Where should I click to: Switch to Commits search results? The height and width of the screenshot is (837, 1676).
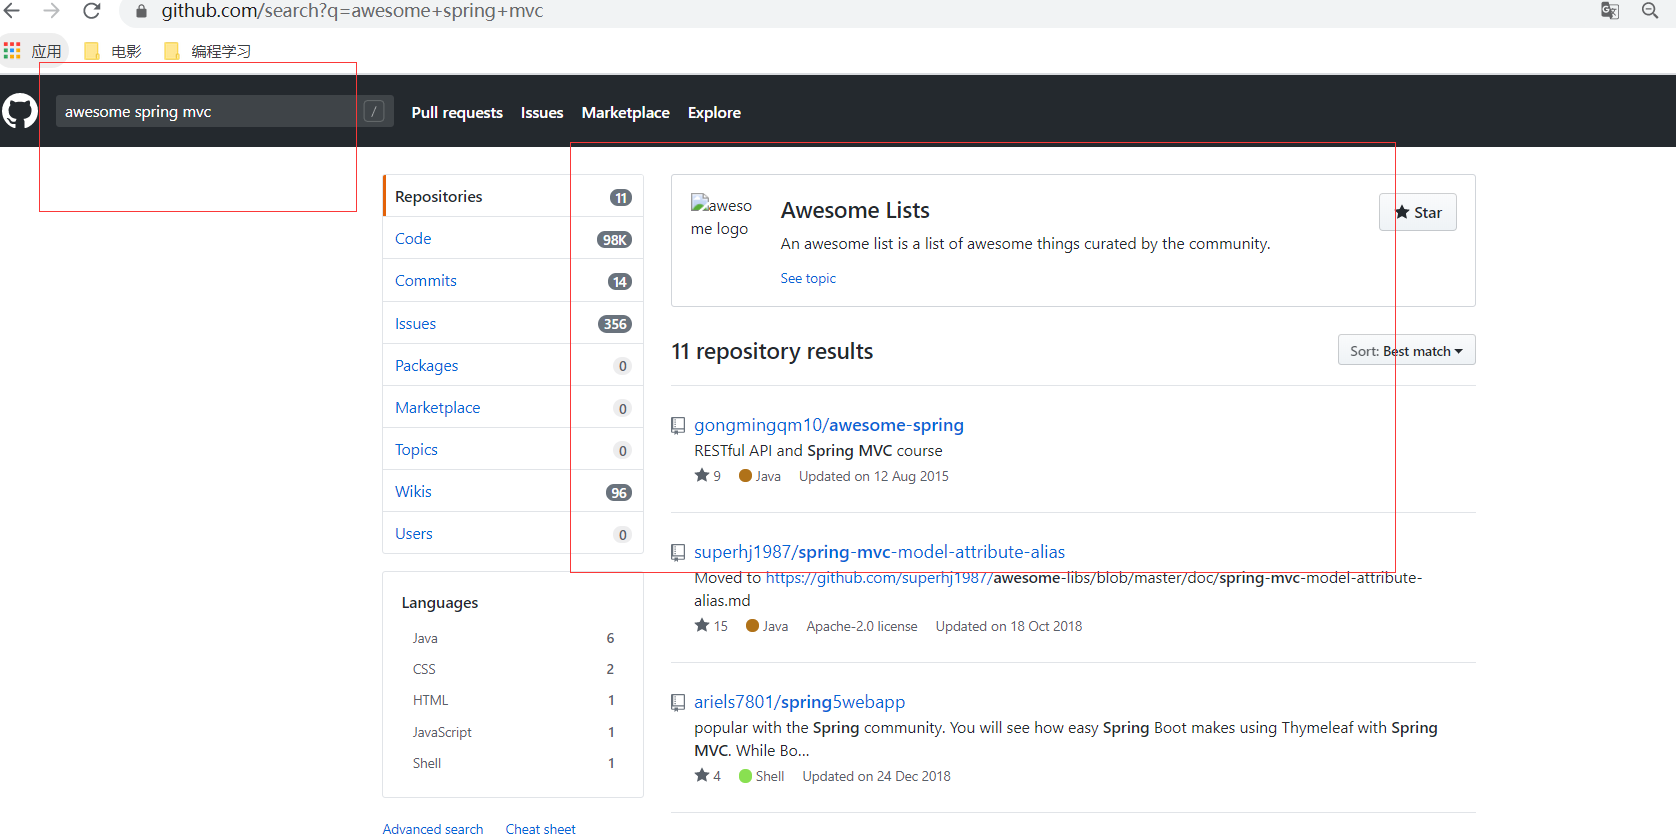click(426, 281)
